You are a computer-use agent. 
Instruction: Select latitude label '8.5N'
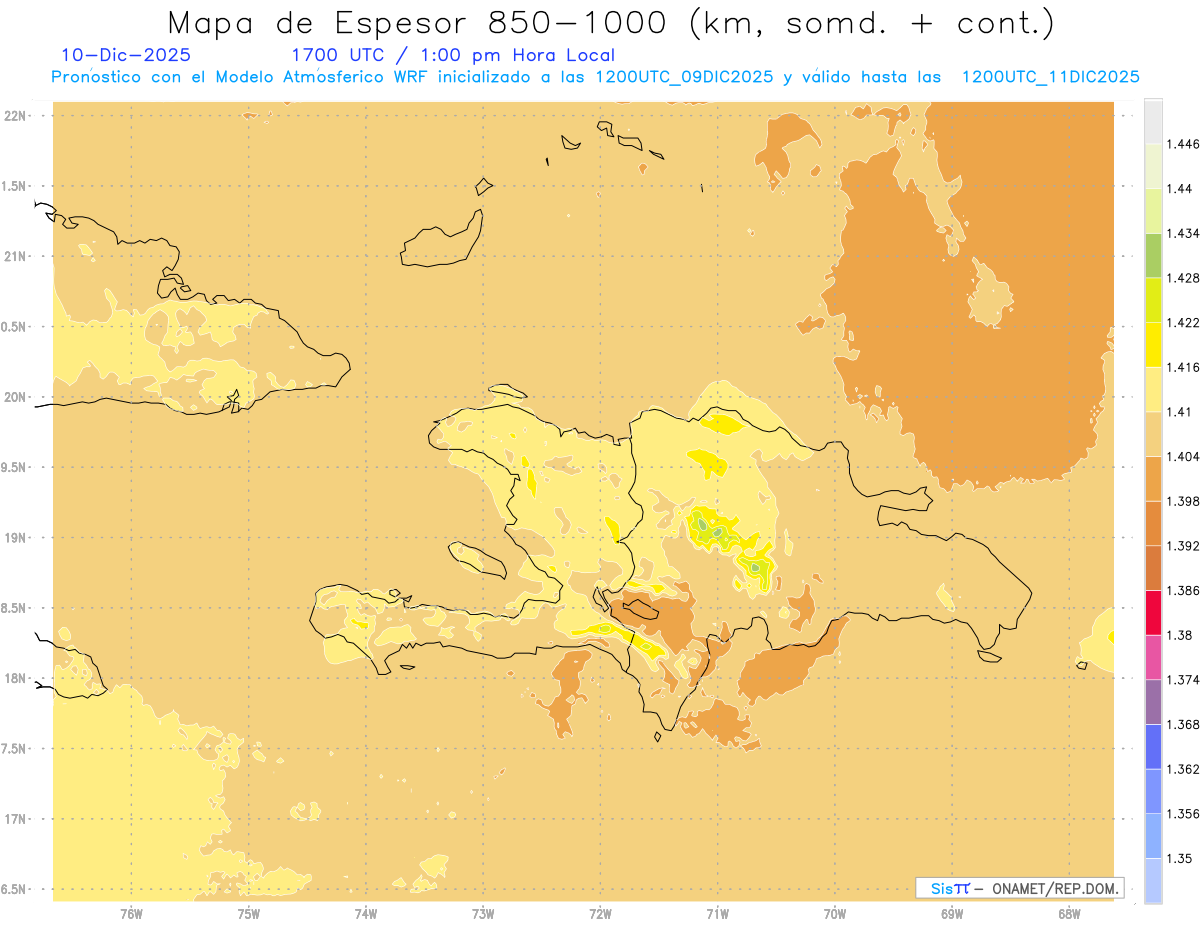(x=14, y=608)
